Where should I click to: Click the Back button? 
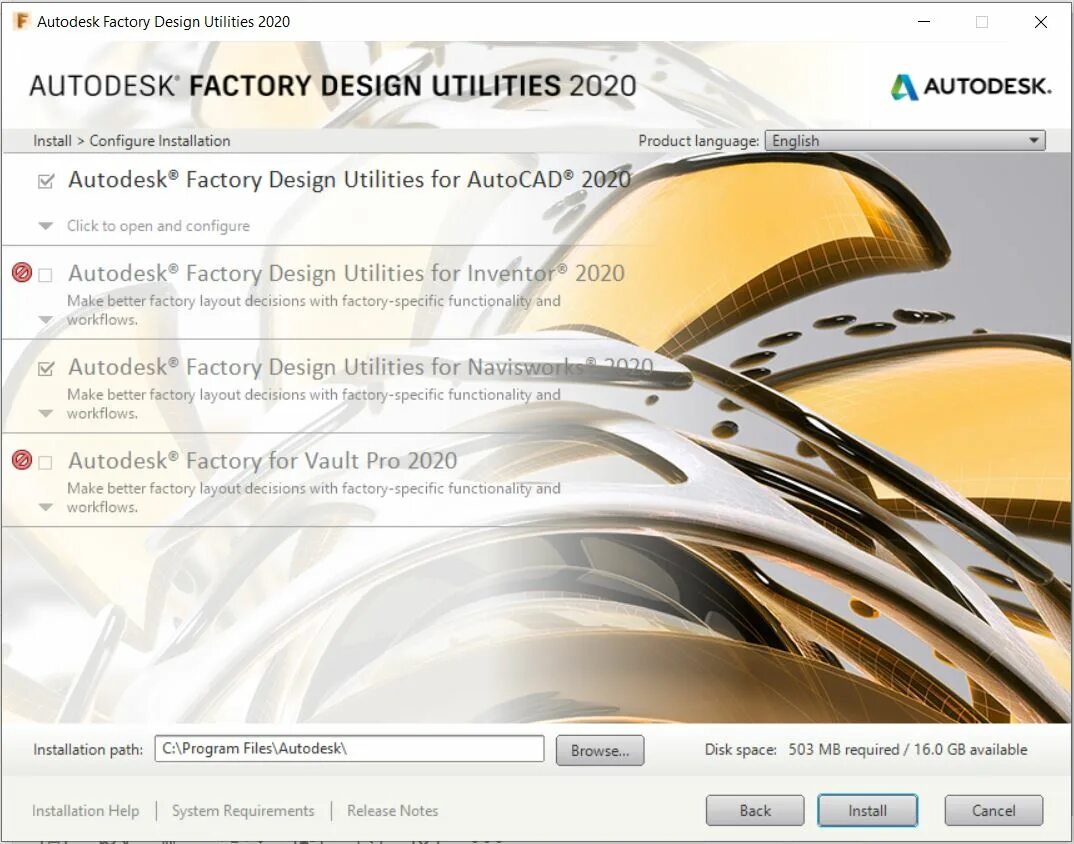pos(755,810)
